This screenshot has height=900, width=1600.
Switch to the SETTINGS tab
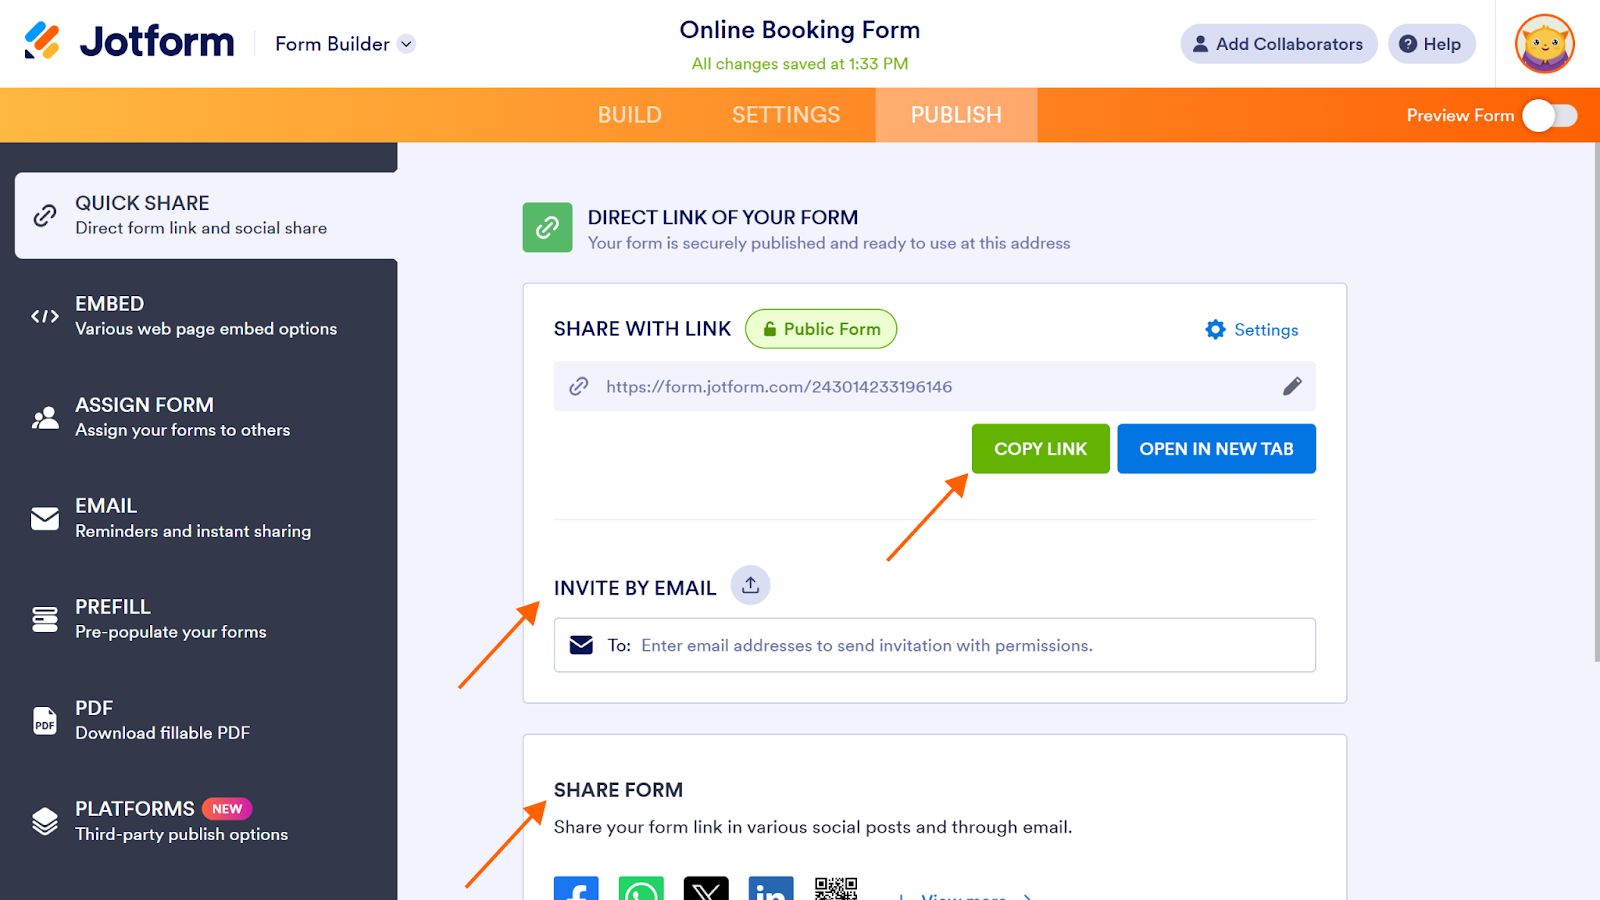786,115
